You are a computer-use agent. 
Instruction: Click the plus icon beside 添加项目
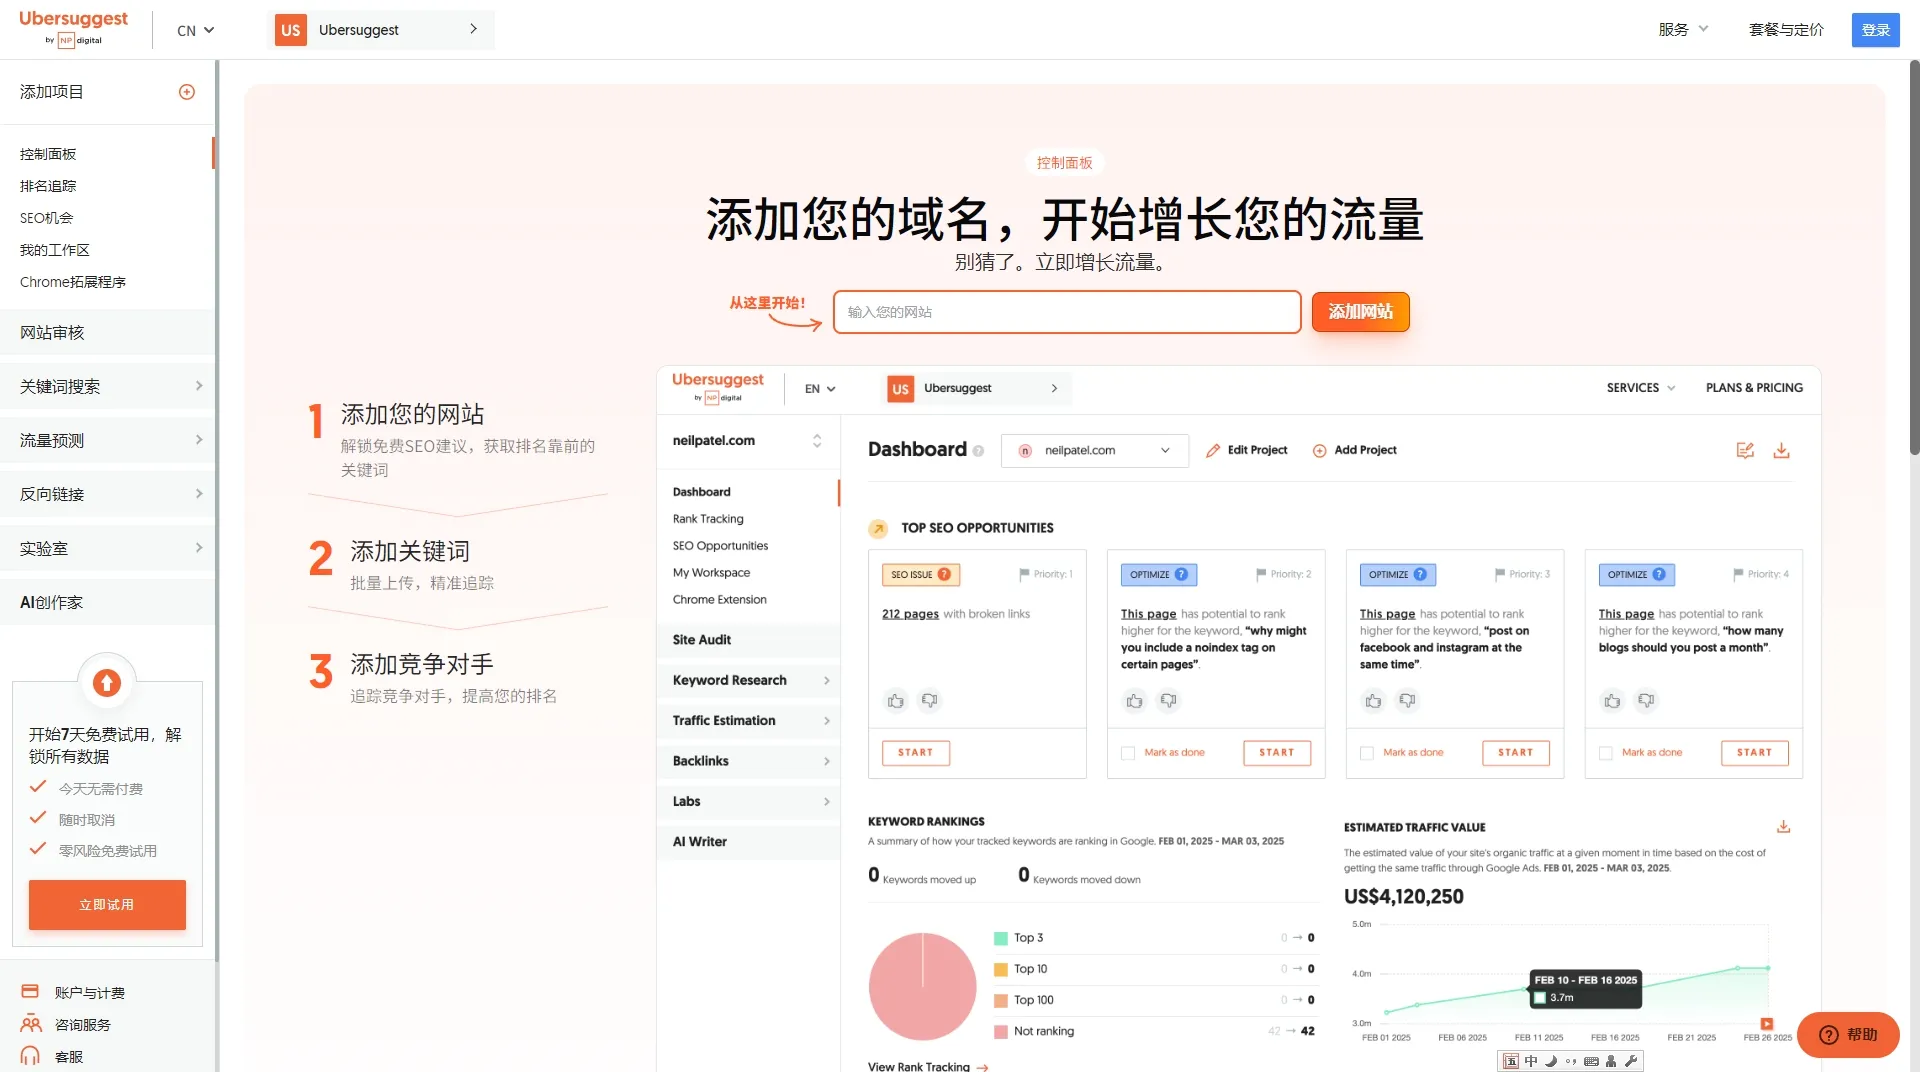tap(187, 92)
